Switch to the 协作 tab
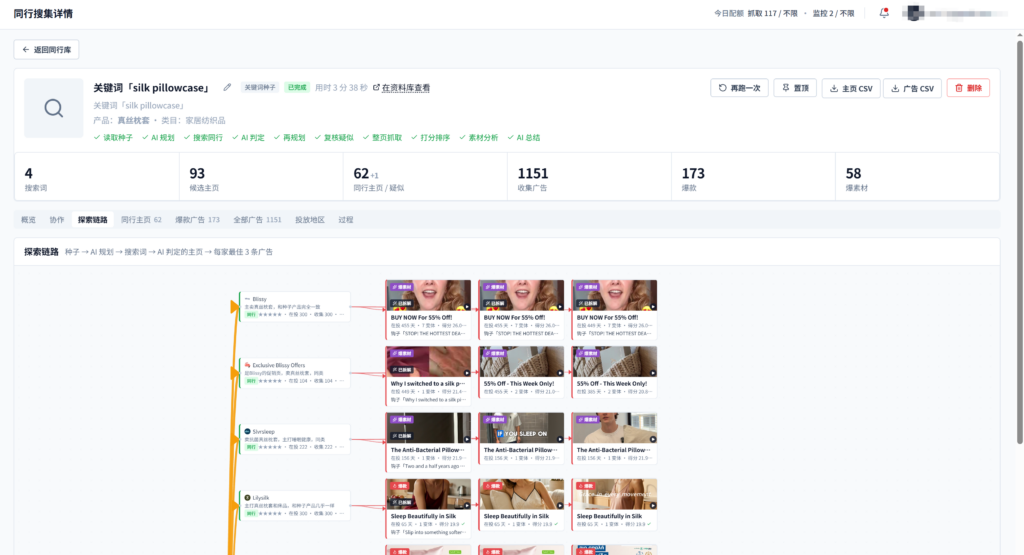The width and height of the screenshot is (1024, 555). click(x=57, y=220)
